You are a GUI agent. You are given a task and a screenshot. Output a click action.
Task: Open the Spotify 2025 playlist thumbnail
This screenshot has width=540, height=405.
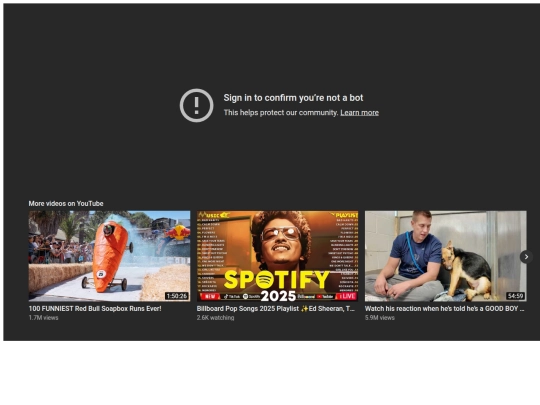click(277, 256)
